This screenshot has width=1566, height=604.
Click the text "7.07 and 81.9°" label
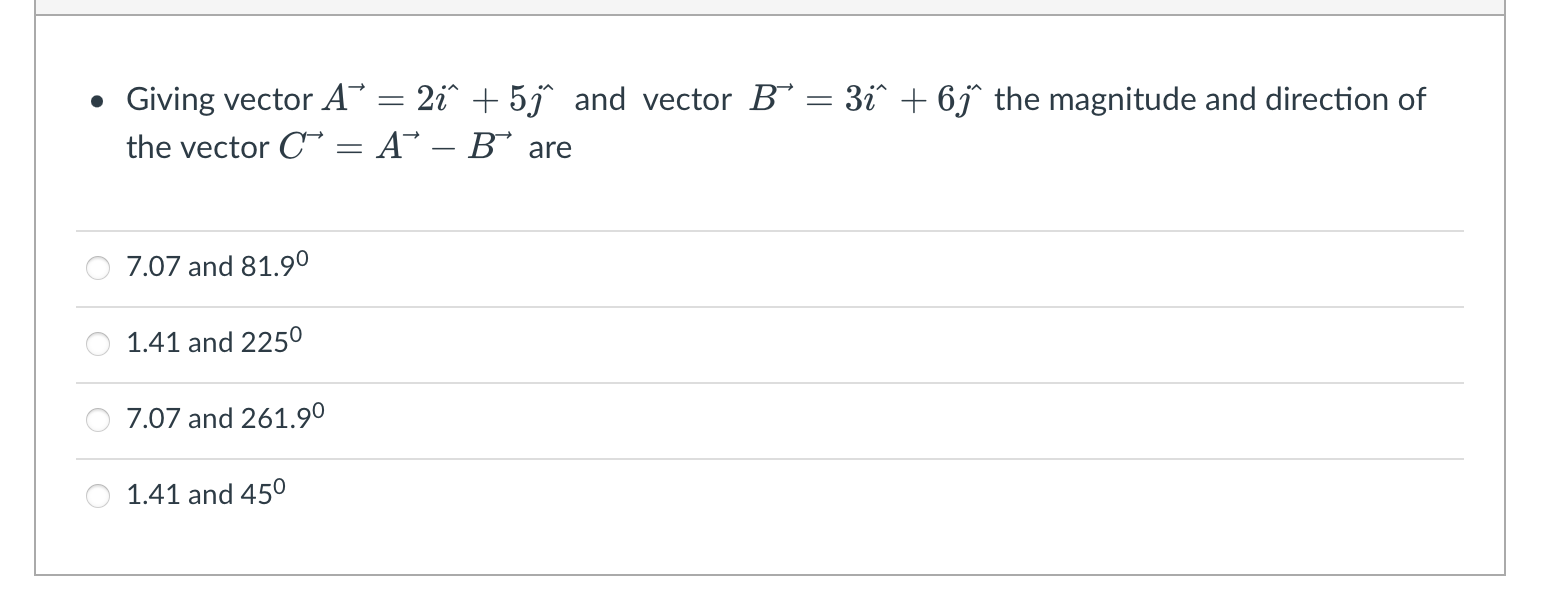[215, 266]
